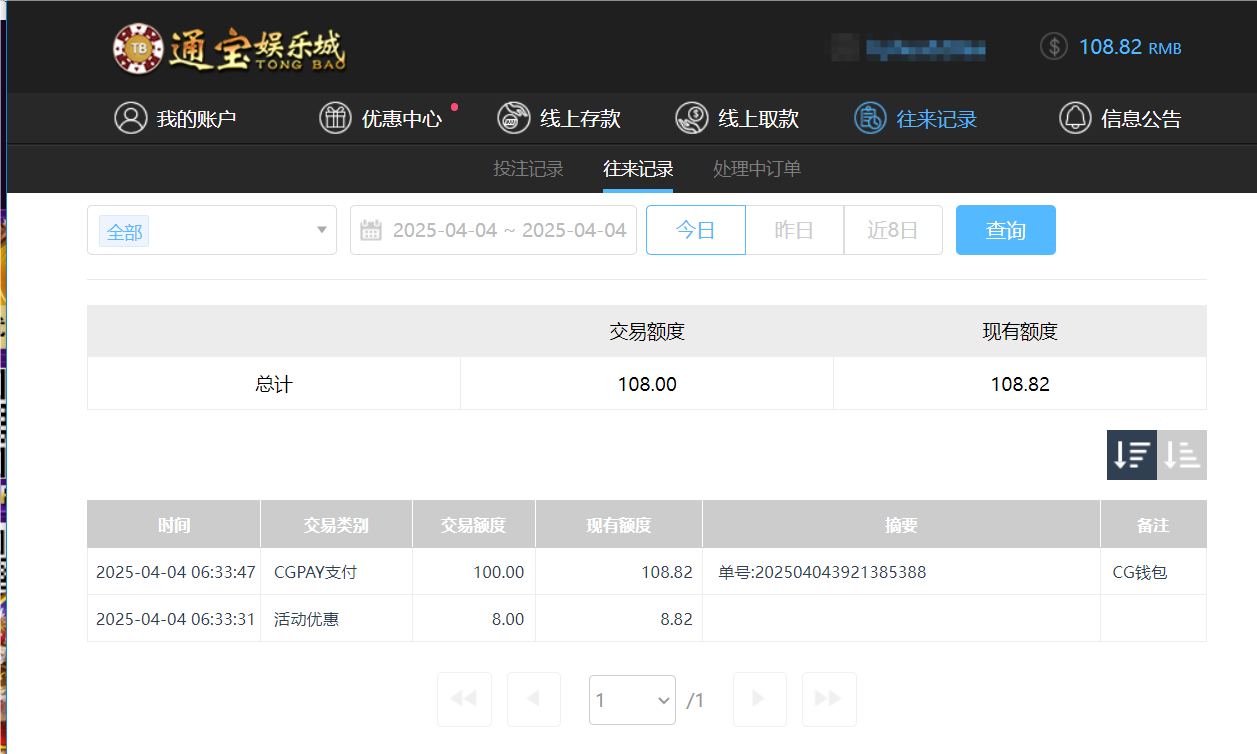Click the 优惠中心 promotions icon

pos(335,118)
